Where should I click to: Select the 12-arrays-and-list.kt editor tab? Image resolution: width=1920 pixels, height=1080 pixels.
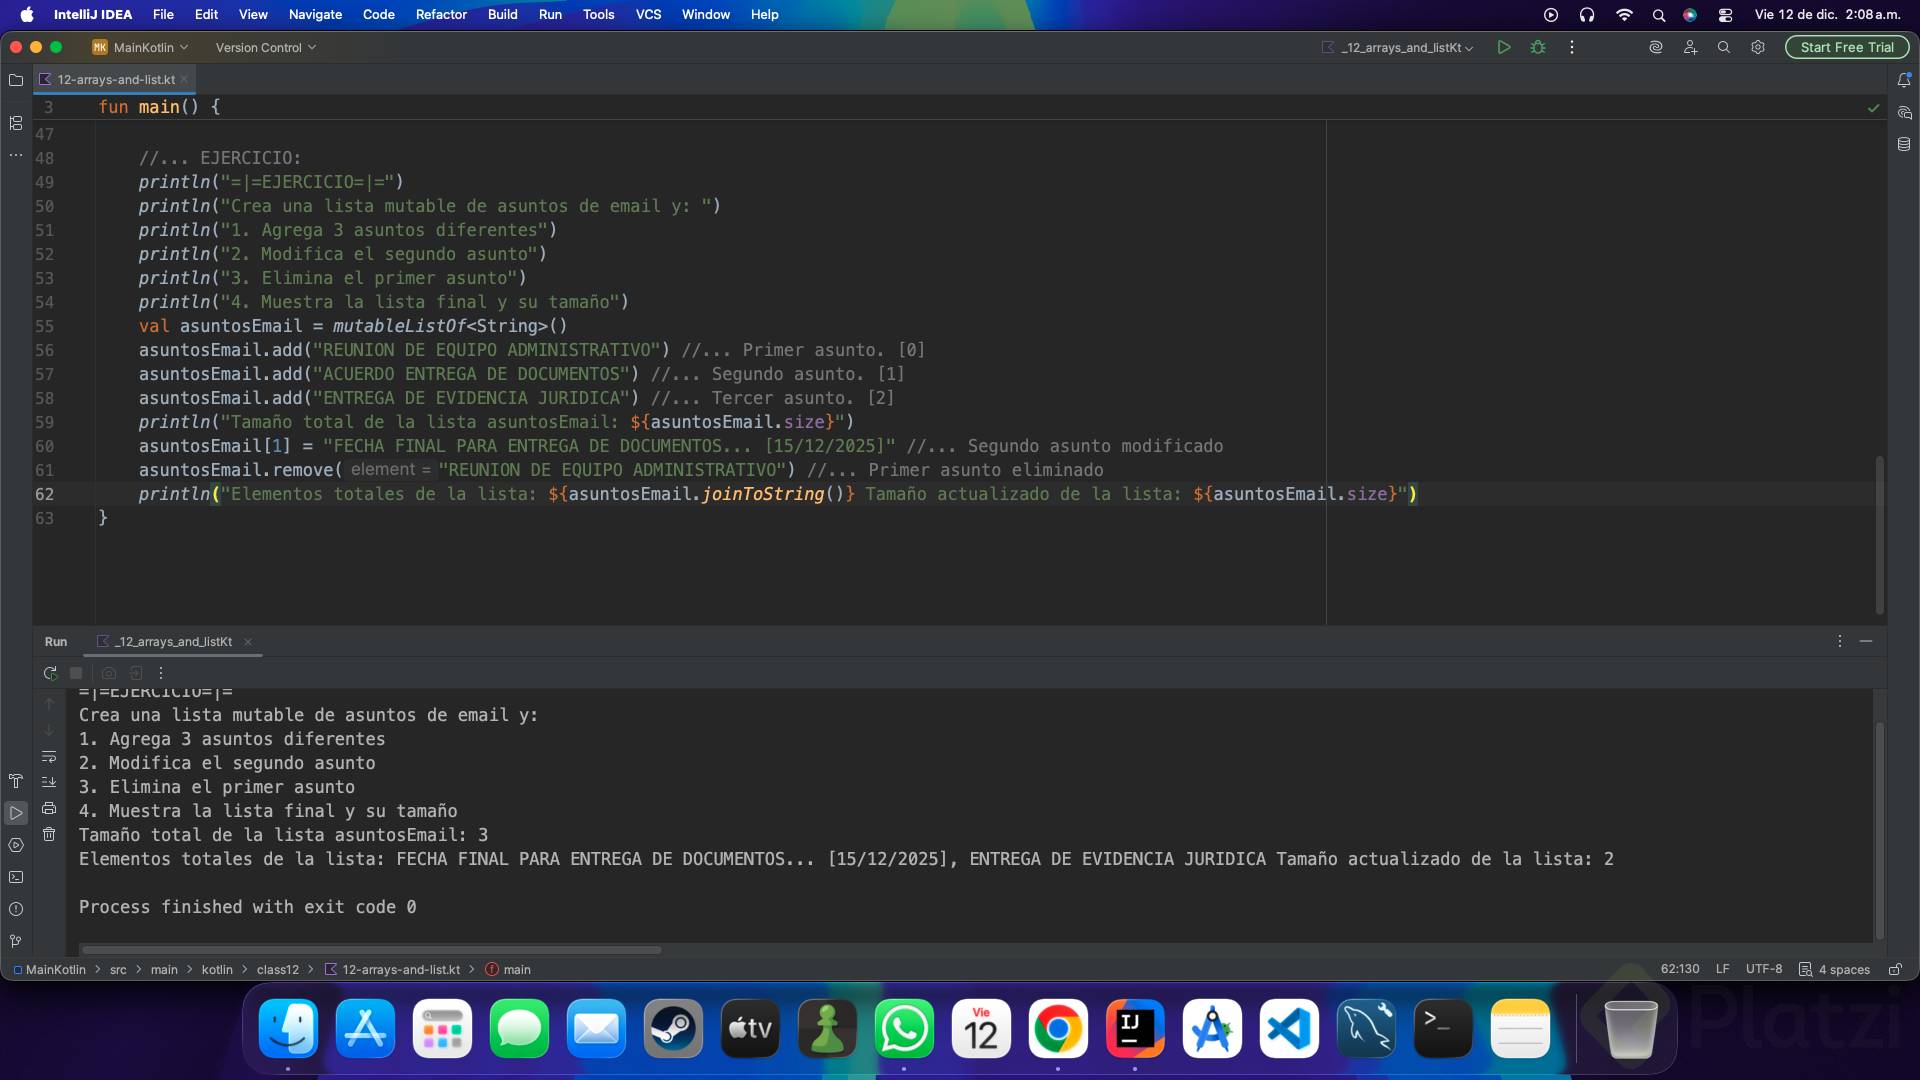[x=116, y=79]
